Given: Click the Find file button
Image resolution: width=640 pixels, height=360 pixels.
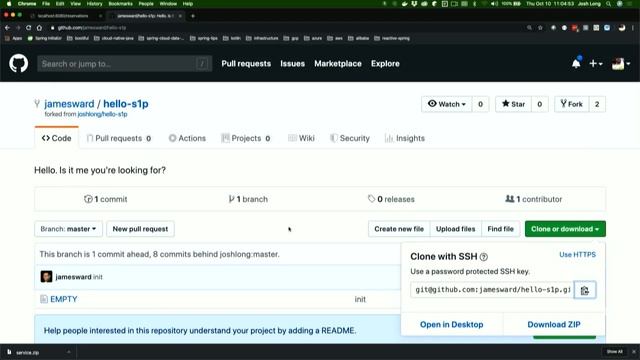Looking at the screenshot, I should click(500, 229).
